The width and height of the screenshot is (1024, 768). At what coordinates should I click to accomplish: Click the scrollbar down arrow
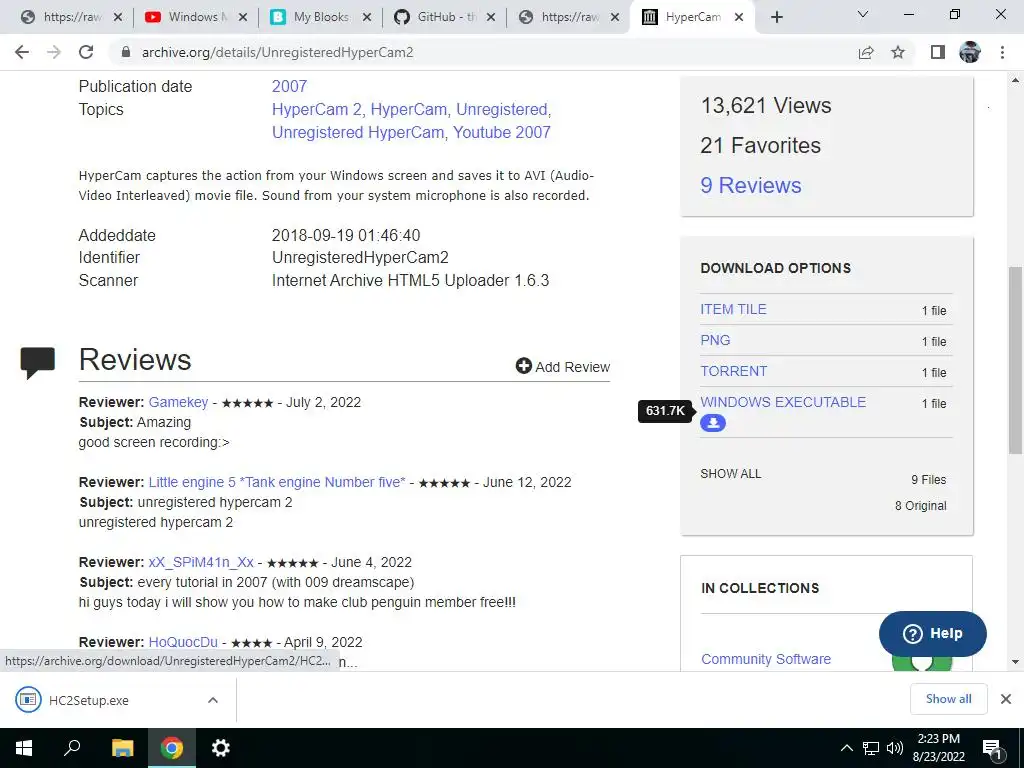[1015, 662]
